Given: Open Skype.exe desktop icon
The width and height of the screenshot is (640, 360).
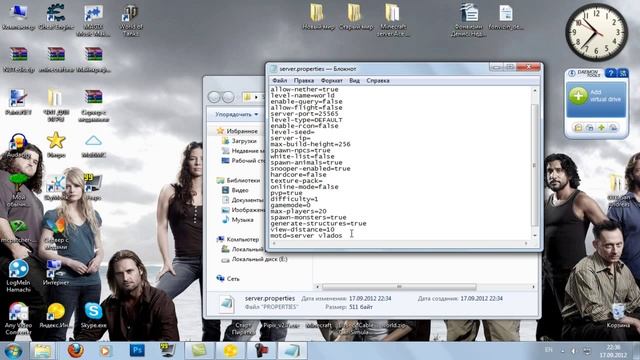Looking at the screenshot, I should click(93, 315).
